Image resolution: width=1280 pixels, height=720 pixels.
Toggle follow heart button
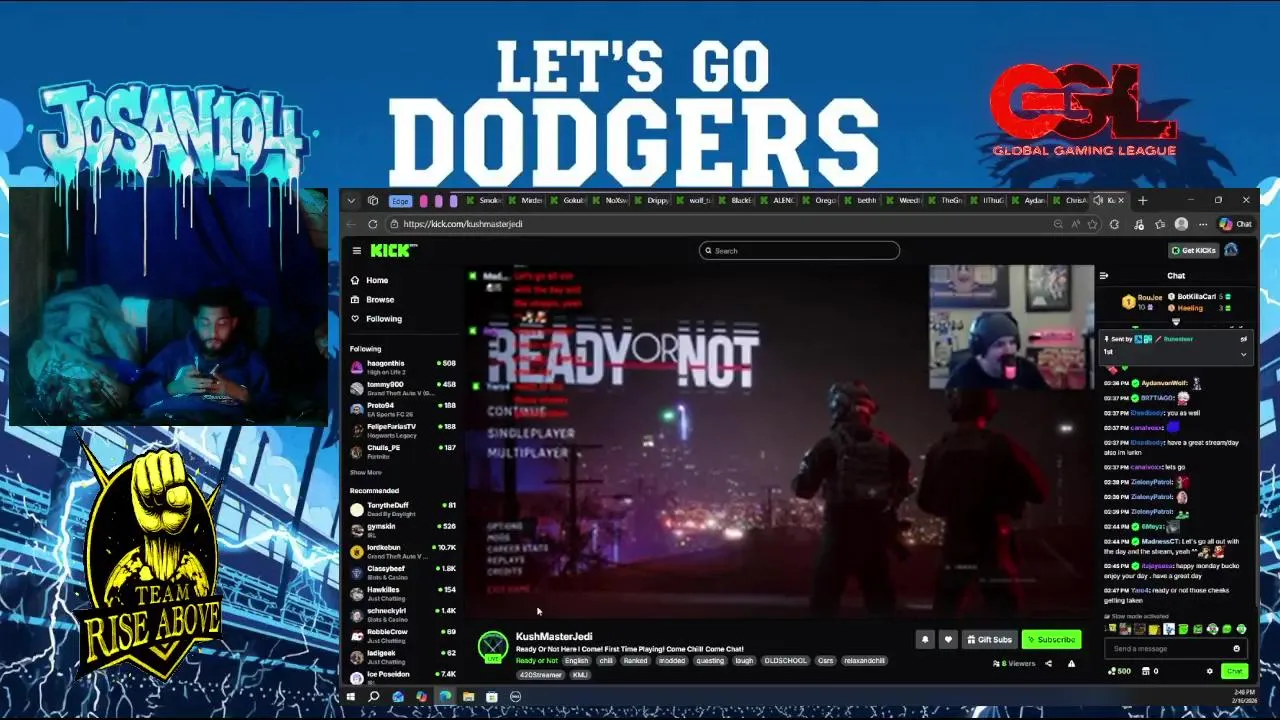tap(948, 640)
